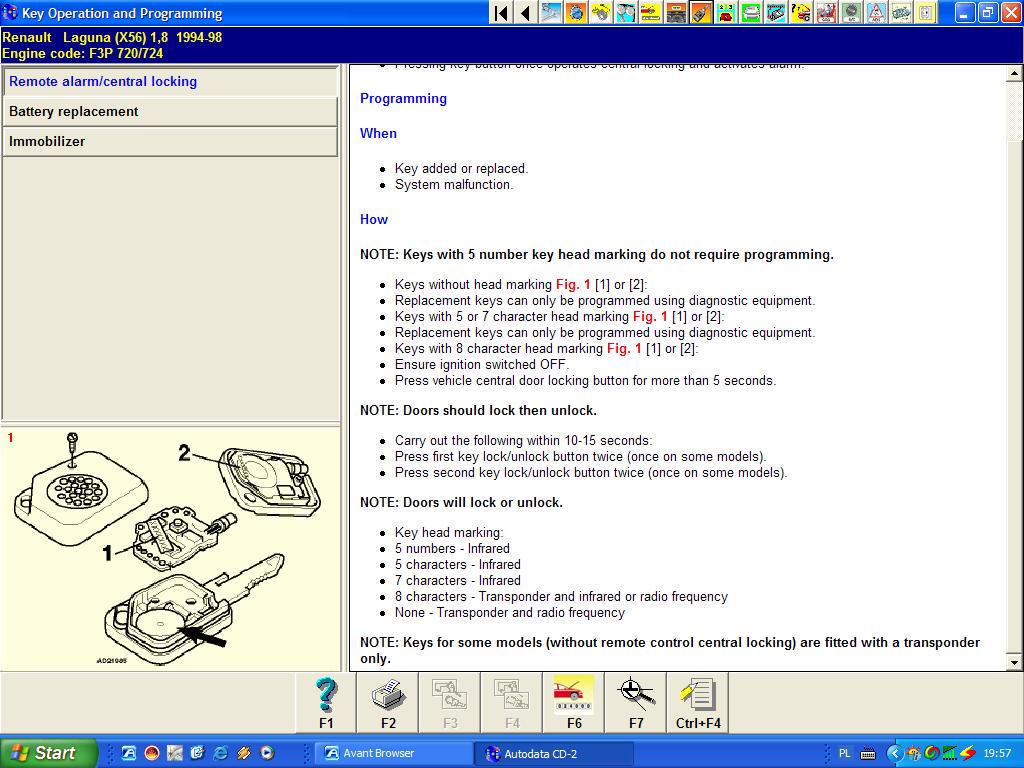This screenshot has height=768, width=1024.
Task: Click 'Ensure ignition switched OFF.' line
Action: coord(482,365)
